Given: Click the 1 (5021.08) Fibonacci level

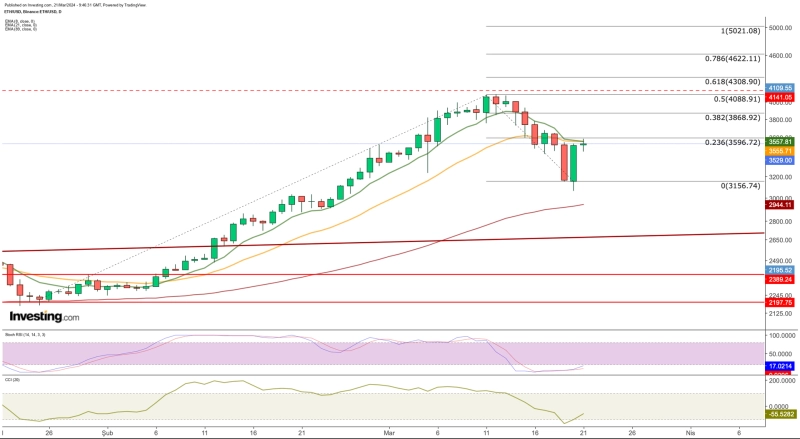Looking at the screenshot, I should (x=741, y=31).
